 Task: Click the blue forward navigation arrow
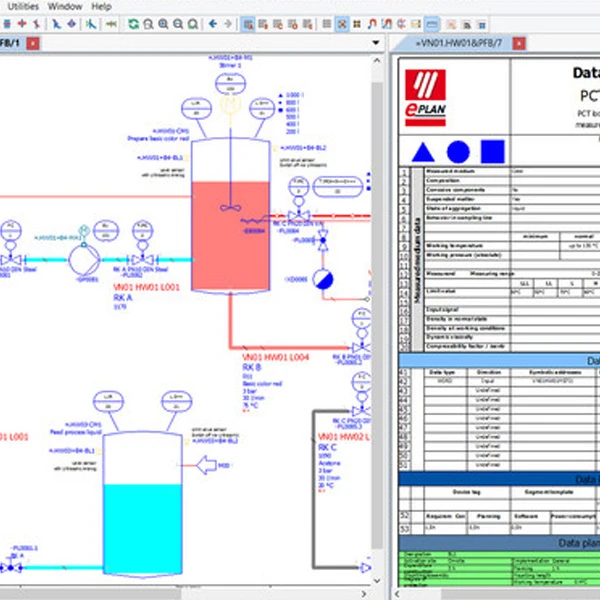point(228,23)
